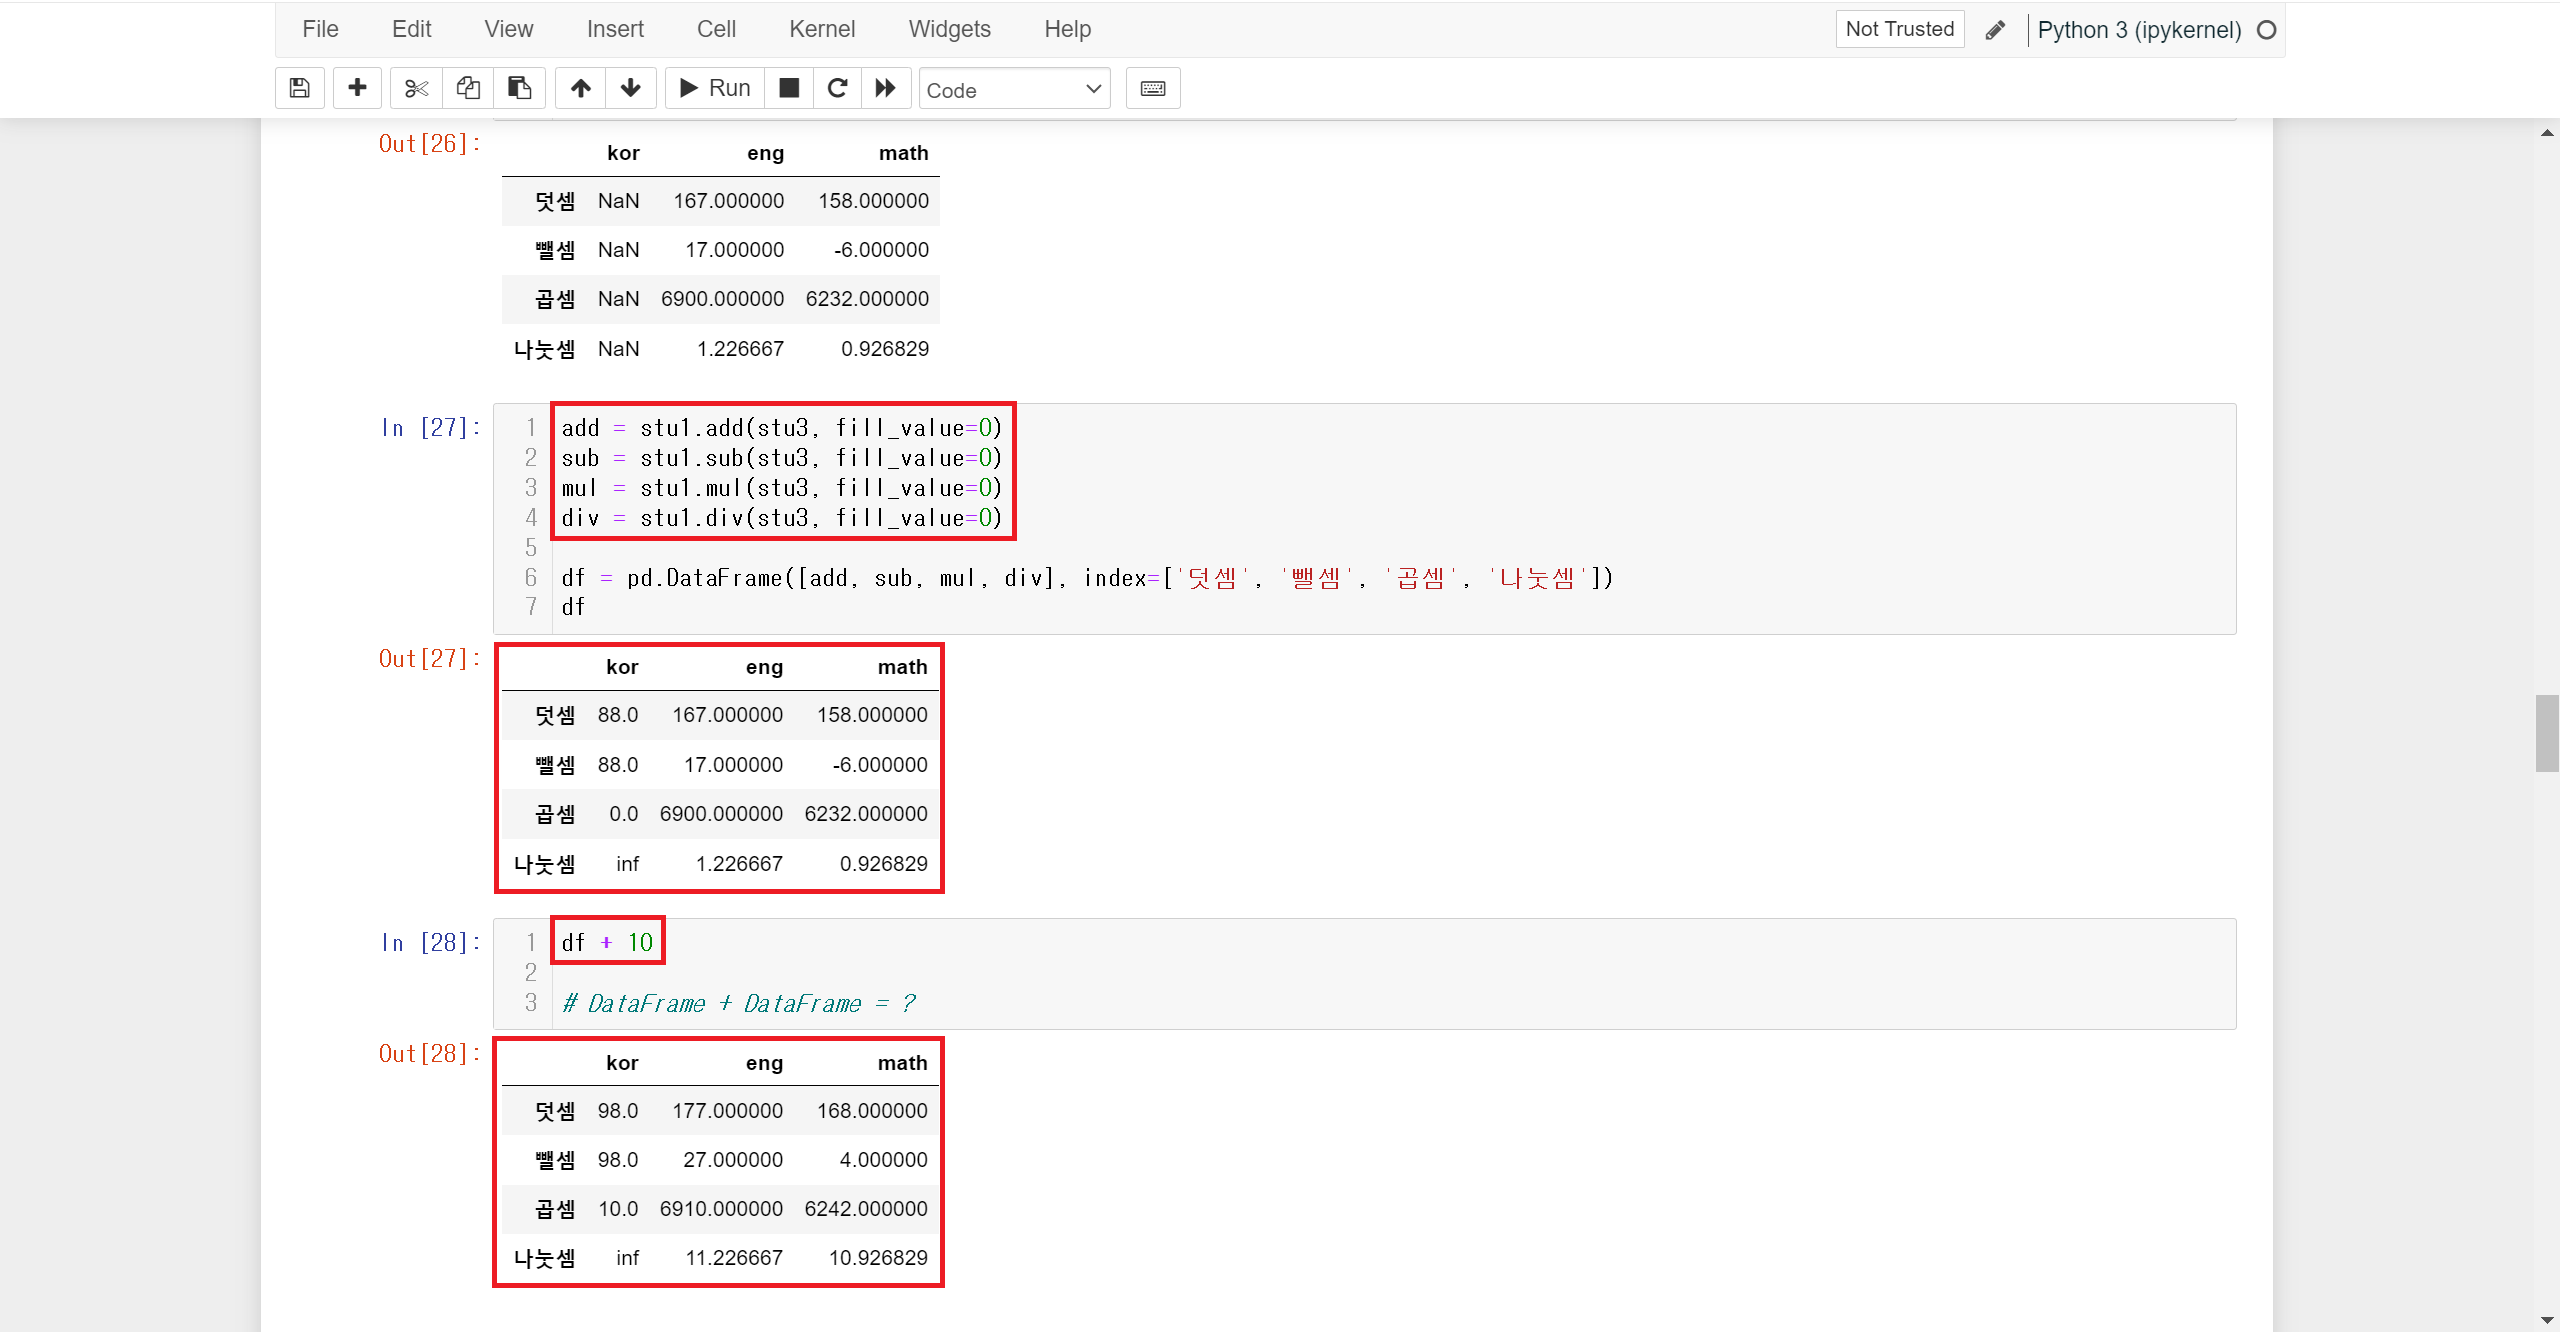Copy selected cells icon

[x=468, y=88]
